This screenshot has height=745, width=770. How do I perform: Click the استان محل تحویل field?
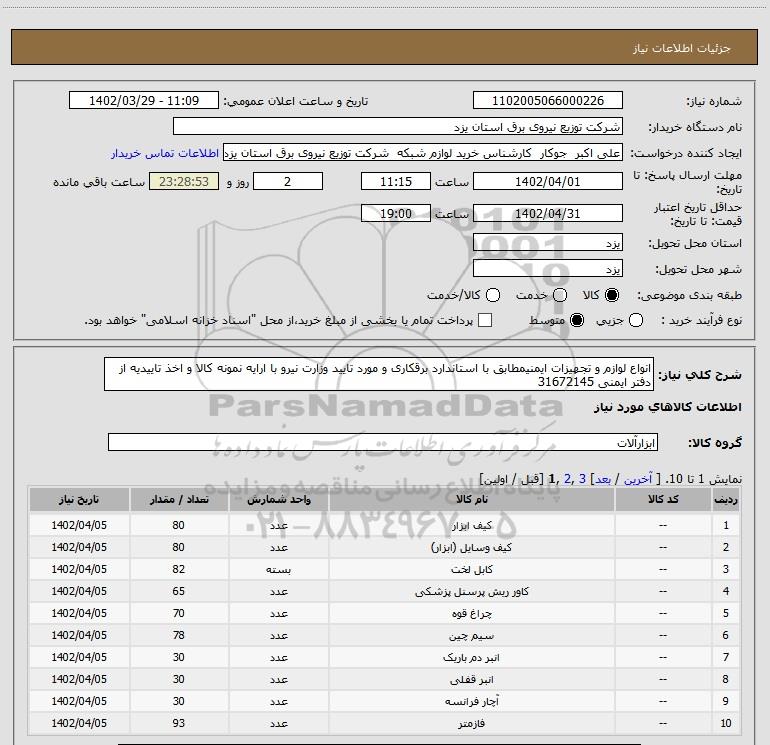[x=548, y=243]
